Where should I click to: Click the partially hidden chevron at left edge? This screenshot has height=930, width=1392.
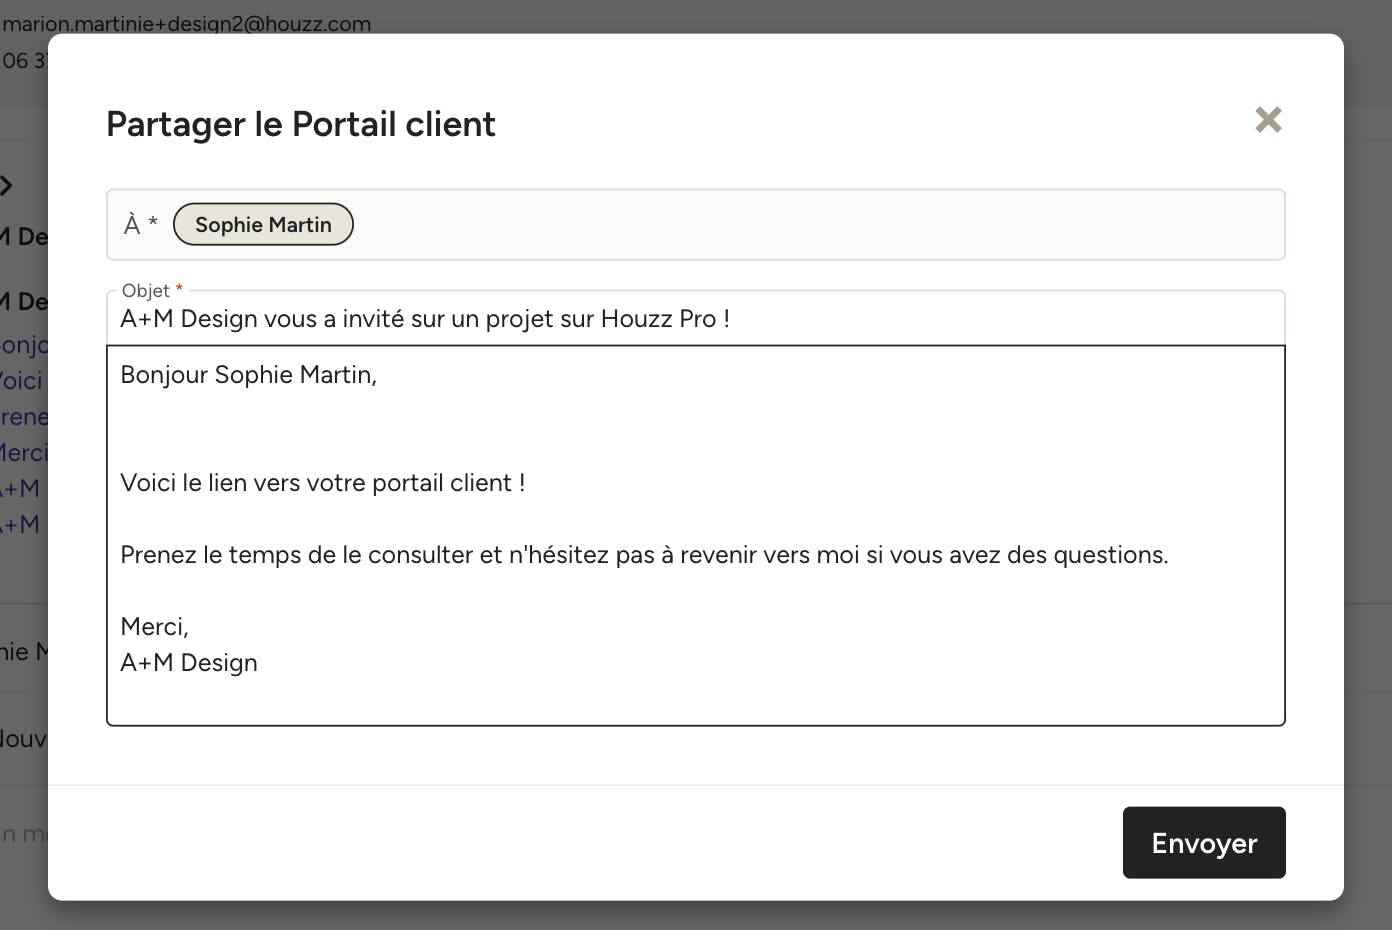click(x=6, y=185)
